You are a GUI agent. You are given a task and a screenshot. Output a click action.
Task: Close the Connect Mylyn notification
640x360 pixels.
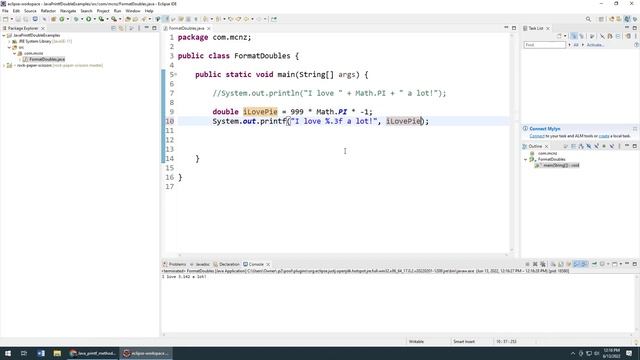[635, 129]
